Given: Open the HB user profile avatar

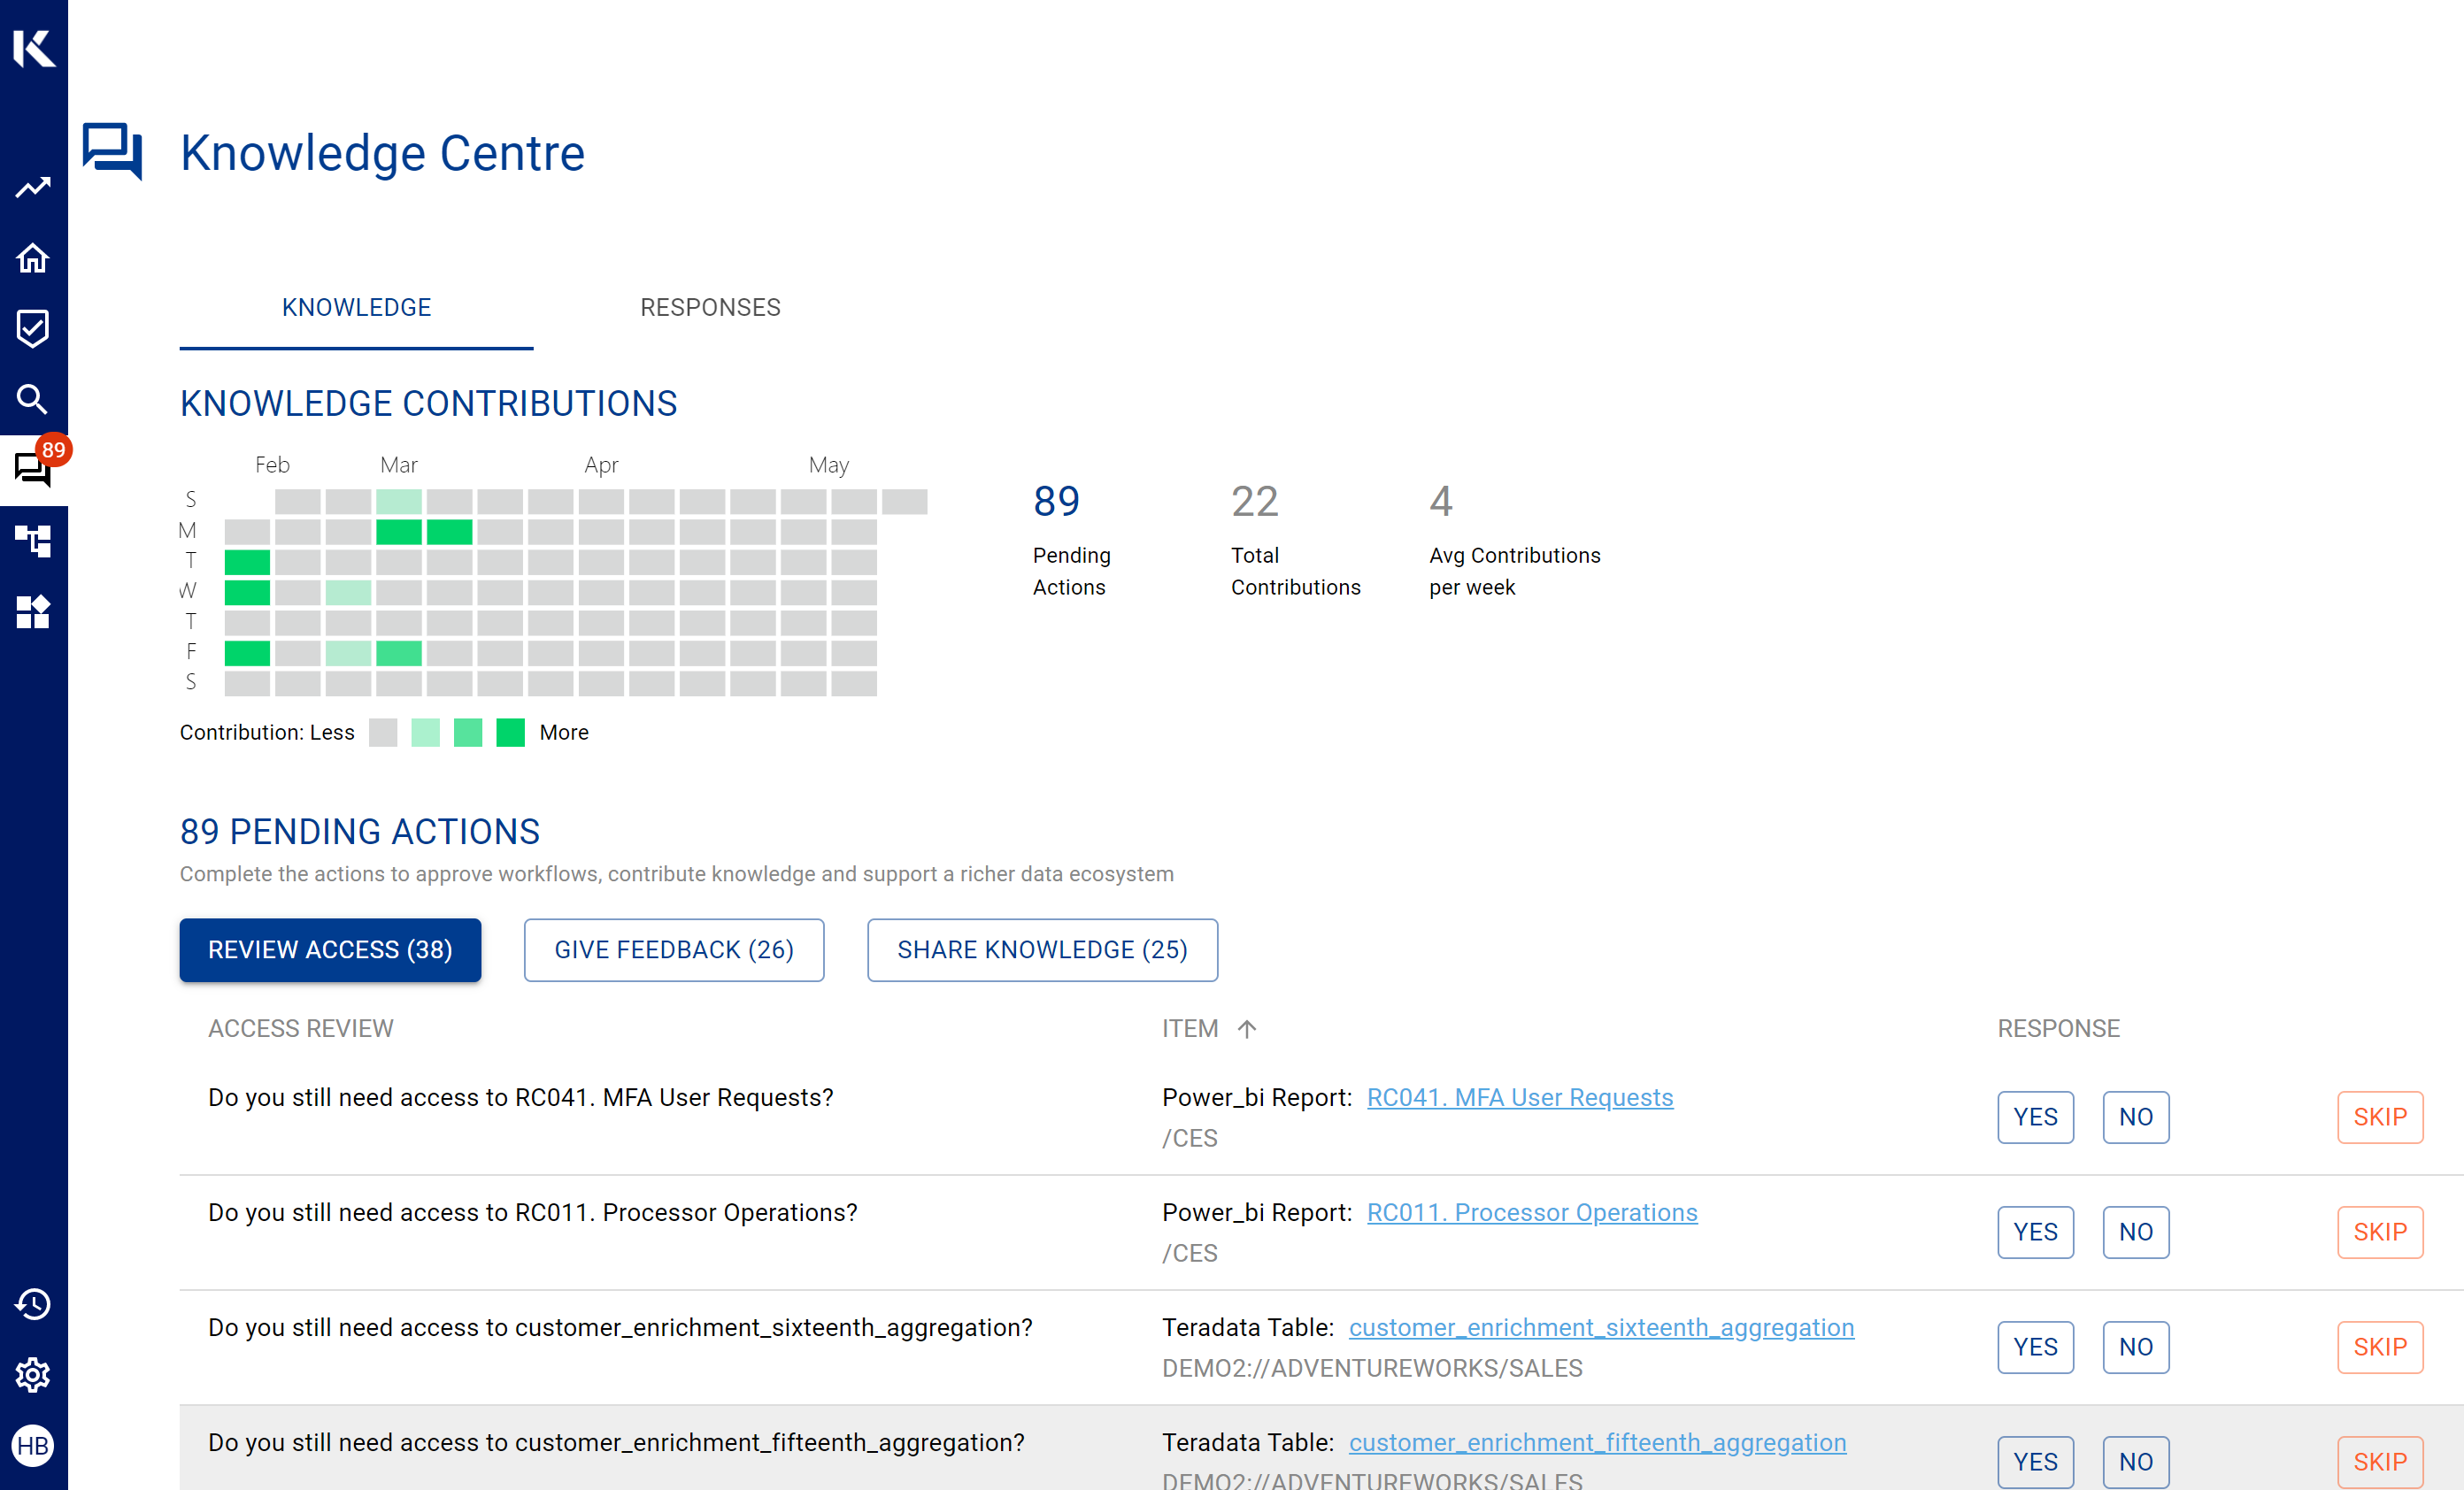Looking at the screenshot, I should [33, 1445].
